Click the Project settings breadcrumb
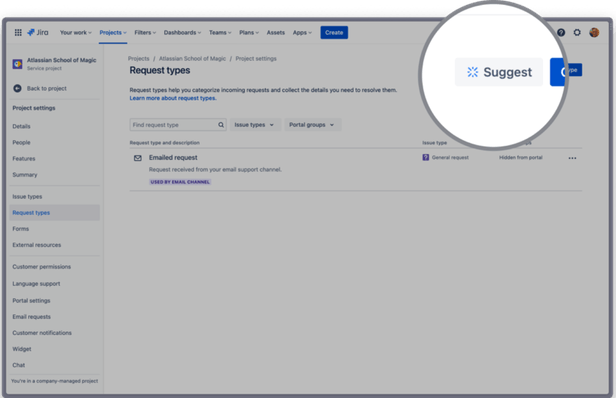This screenshot has height=398, width=616. pyautogui.click(x=256, y=58)
